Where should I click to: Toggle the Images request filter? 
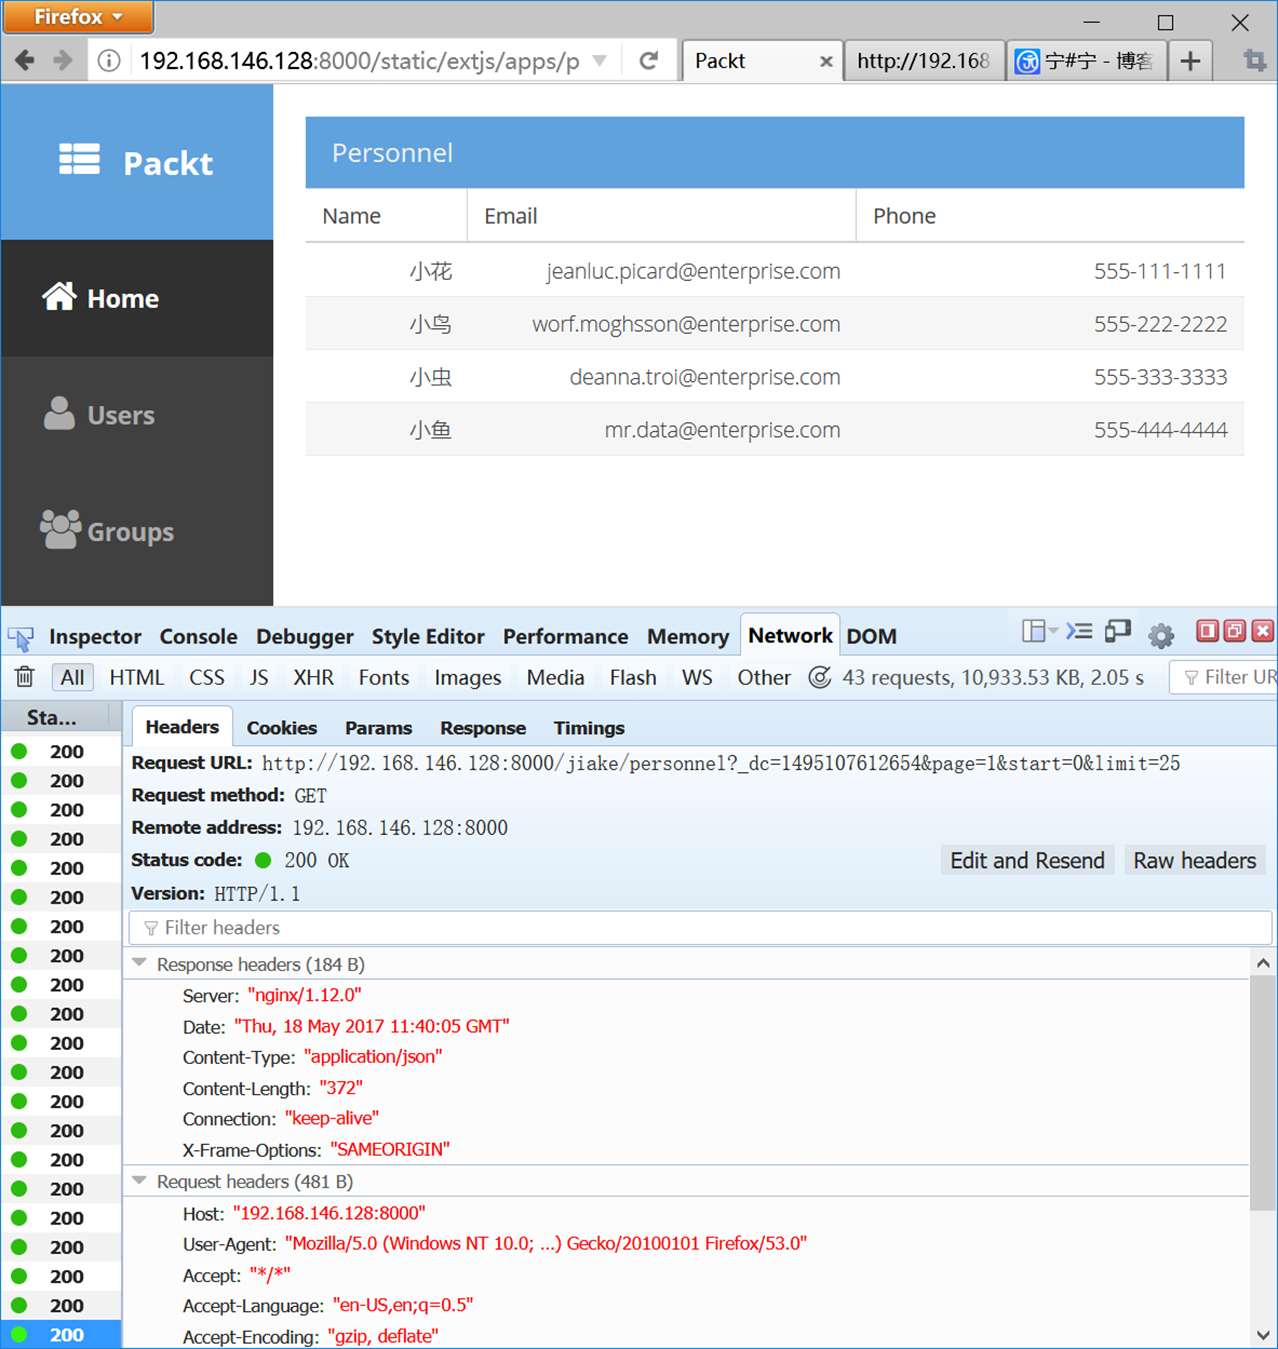tap(468, 677)
